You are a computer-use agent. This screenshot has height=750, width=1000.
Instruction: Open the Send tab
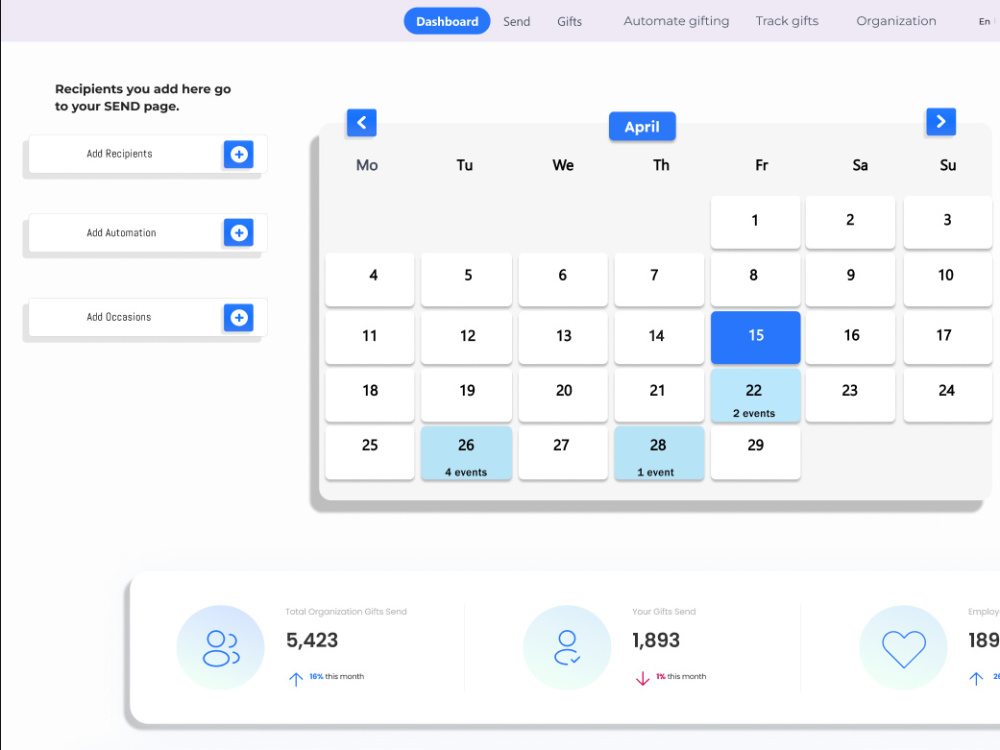coord(517,22)
